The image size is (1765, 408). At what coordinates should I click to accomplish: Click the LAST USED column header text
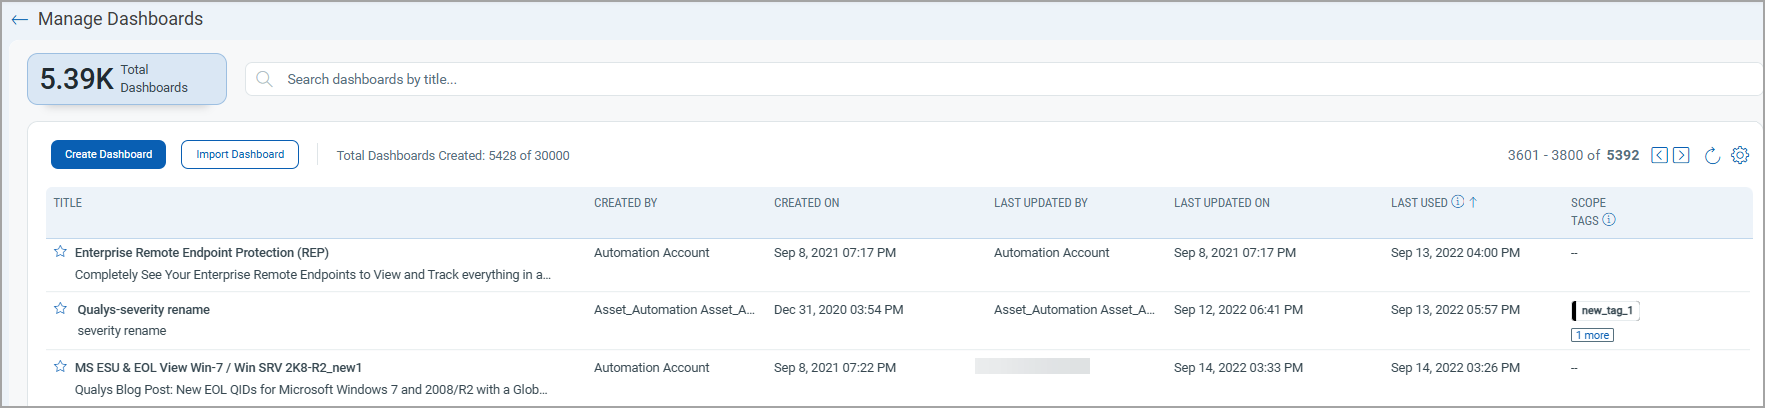(1419, 203)
